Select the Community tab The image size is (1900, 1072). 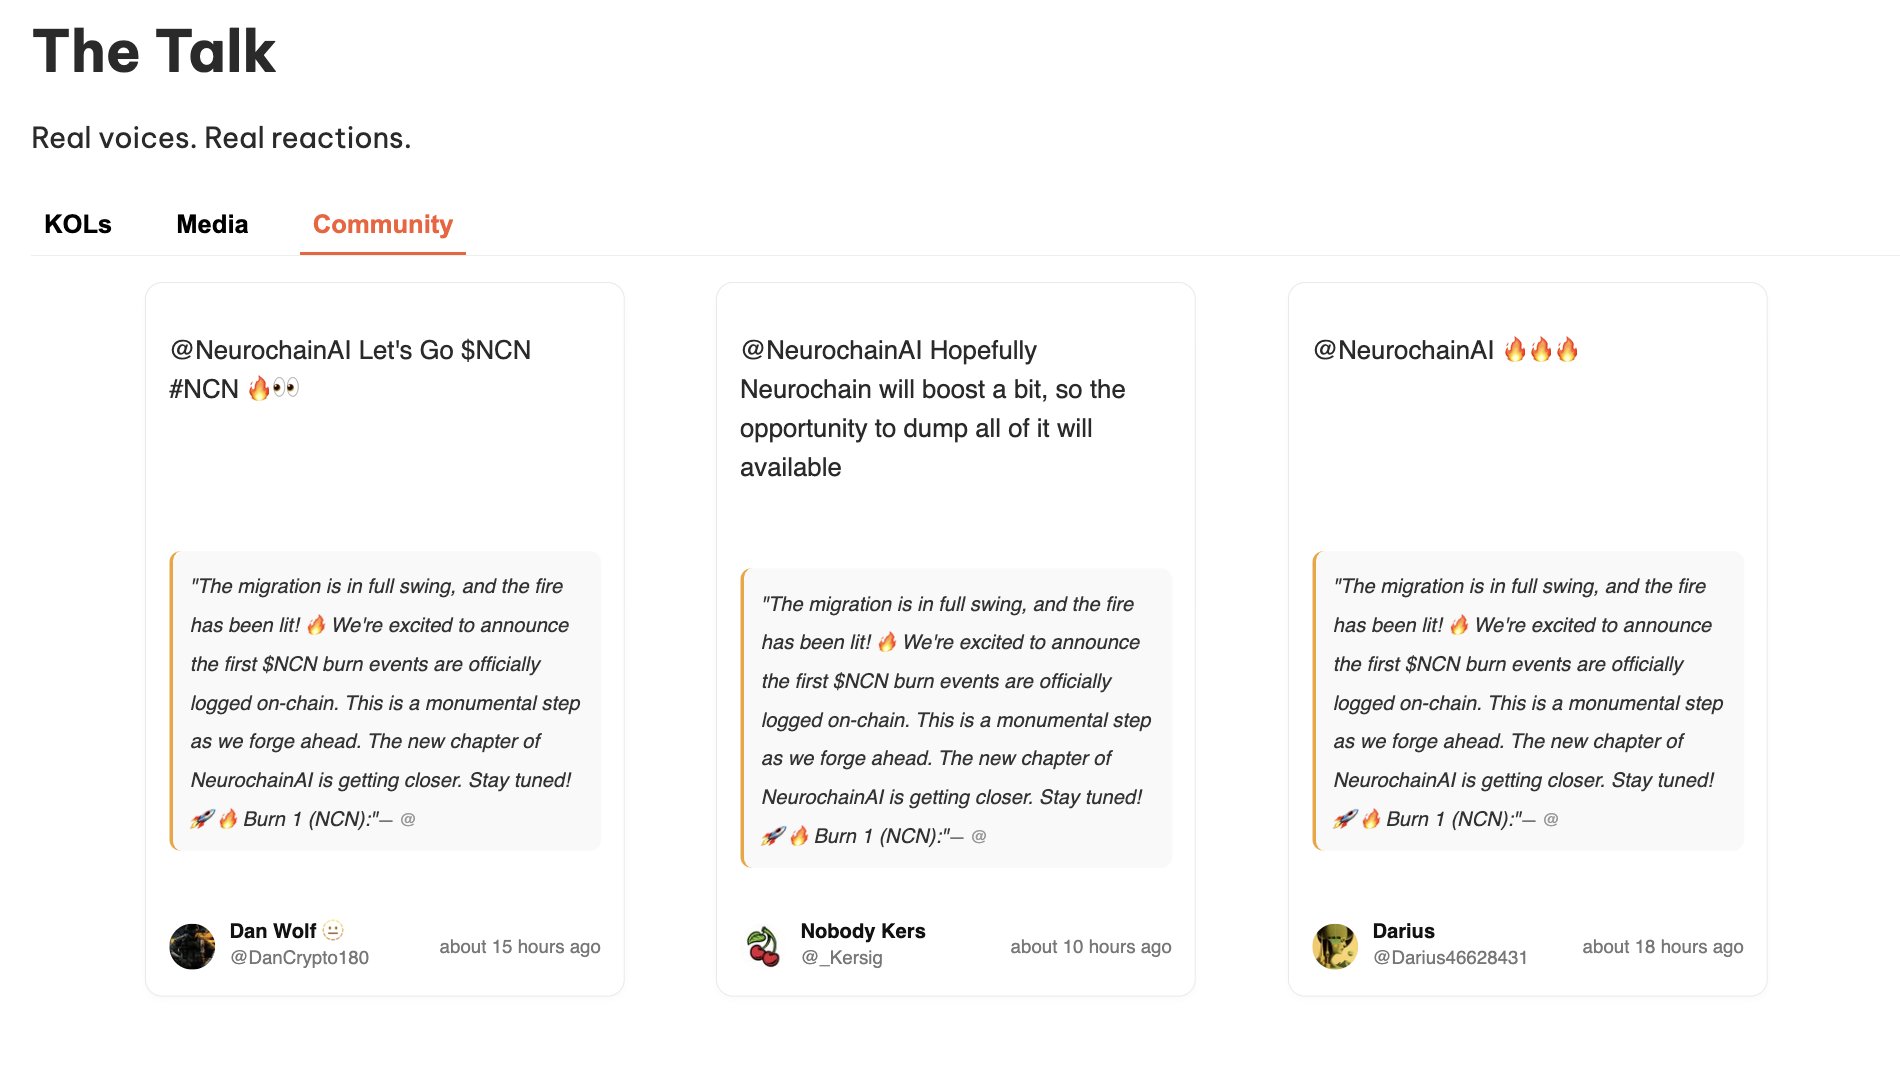tap(383, 224)
